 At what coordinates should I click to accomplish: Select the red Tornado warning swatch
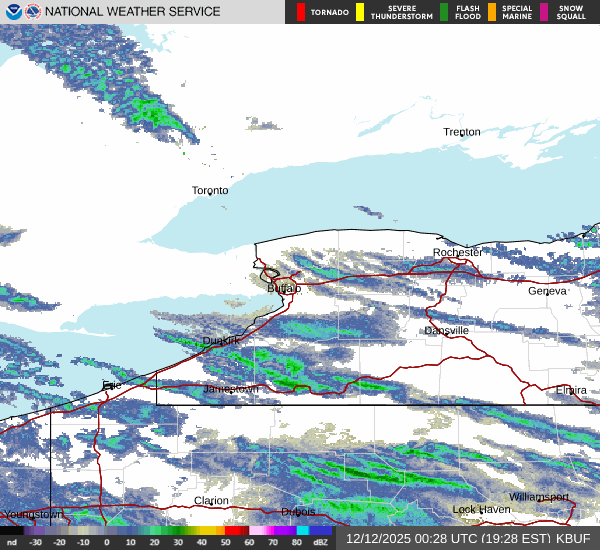tap(301, 12)
